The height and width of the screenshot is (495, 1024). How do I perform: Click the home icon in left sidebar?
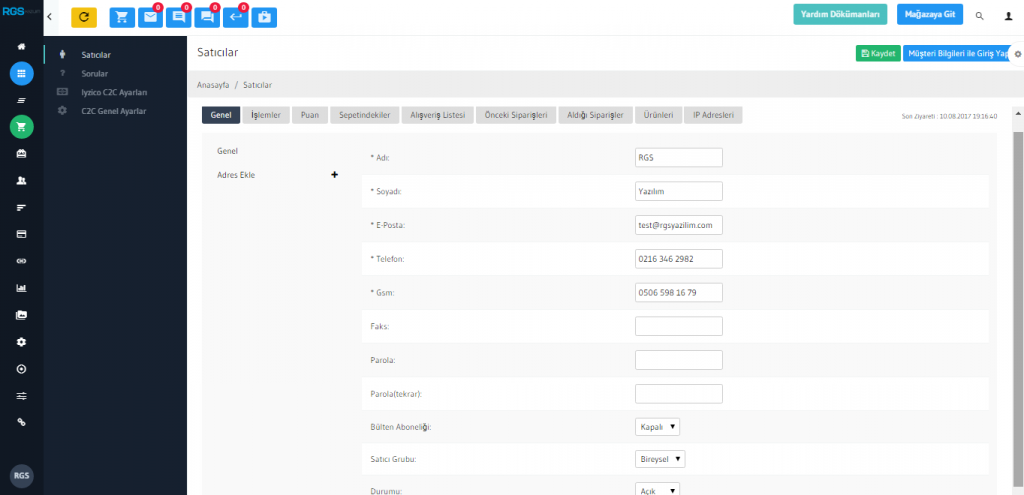click(x=21, y=47)
